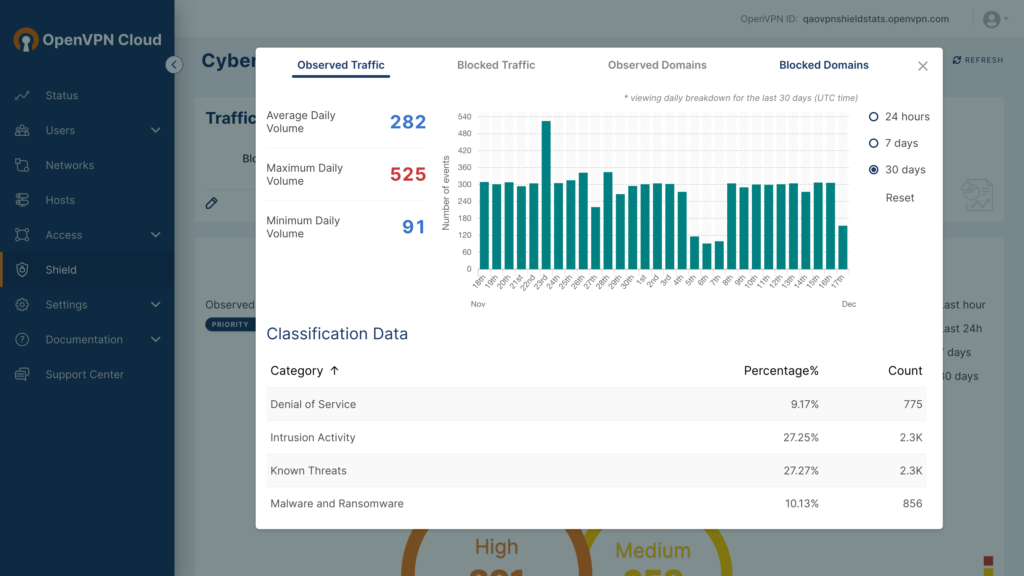Click the OpenVPN Cloud logo icon
Image resolution: width=1024 pixels, height=576 pixels.
coord(25,40)
